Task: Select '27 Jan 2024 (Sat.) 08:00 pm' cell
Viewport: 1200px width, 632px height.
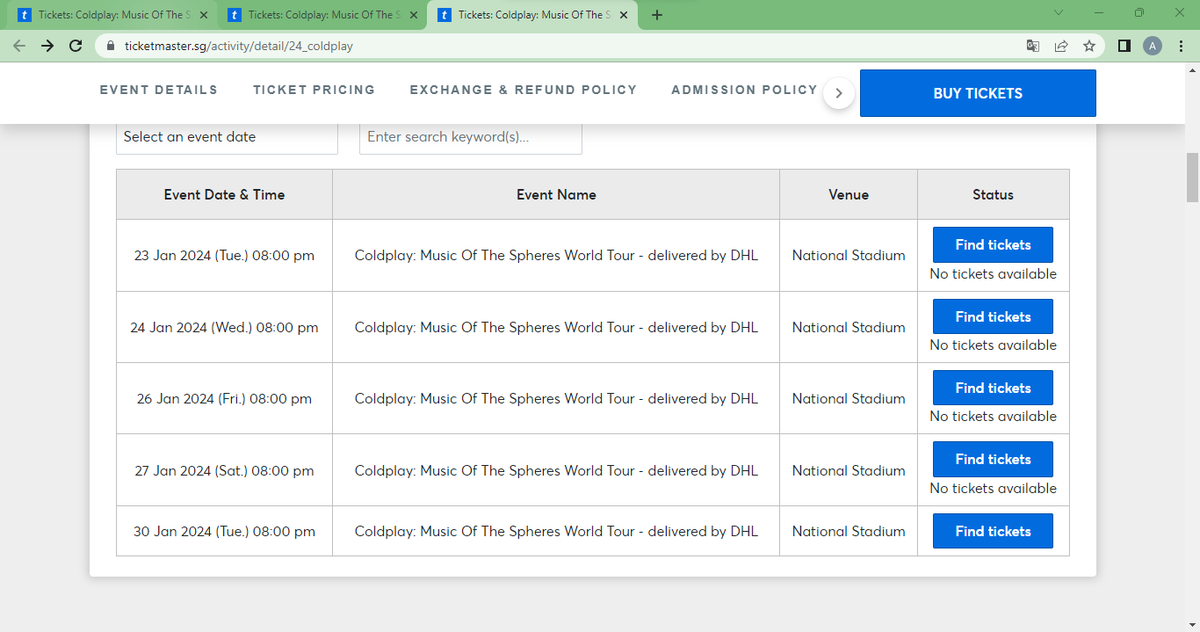Action: 224,470
